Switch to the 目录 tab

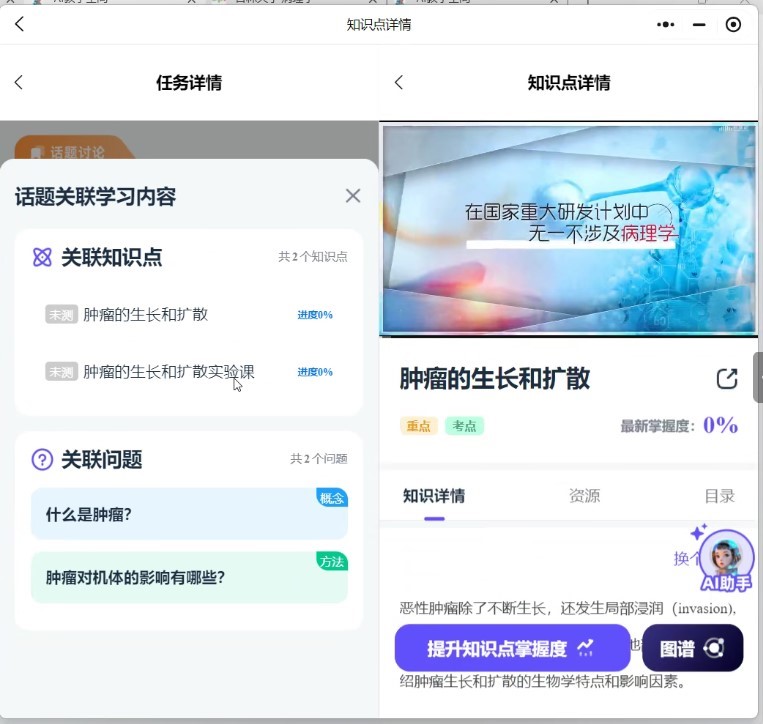pyautogui.click(x=719, y=496)
